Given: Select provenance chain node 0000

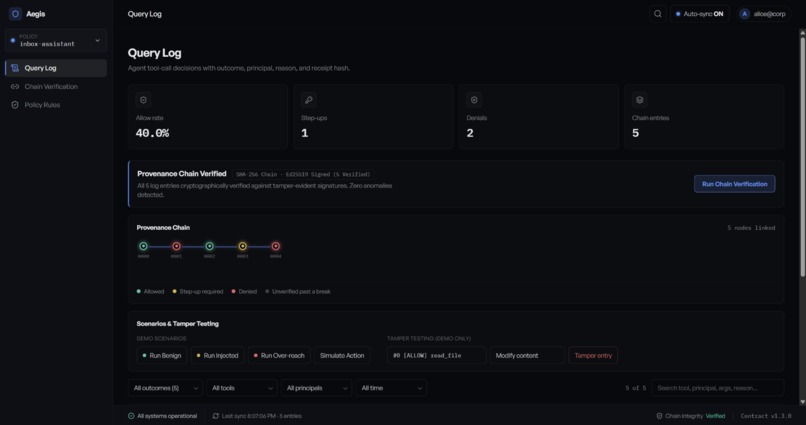Looking at the screenshot, I should point(143,246).
